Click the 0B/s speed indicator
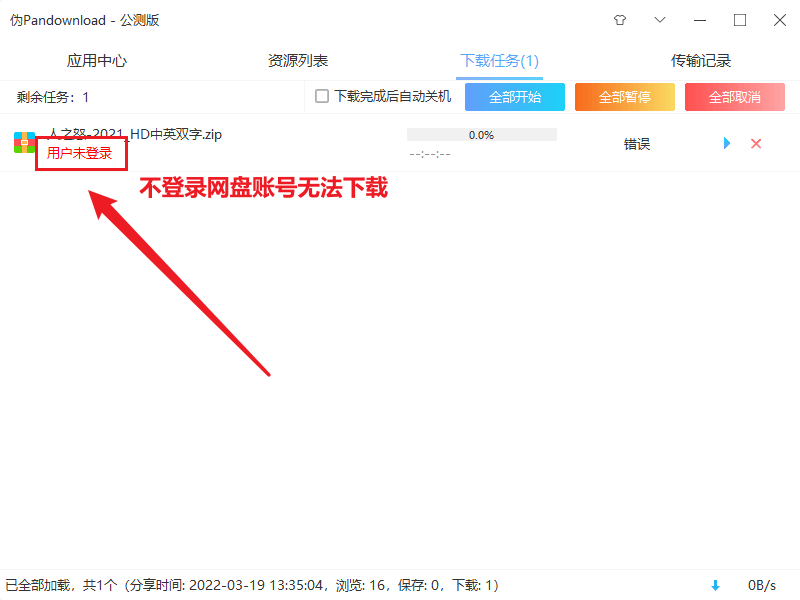The height and width of the screenshot is (600, 800). pyautogui.click(x=762, y=585)
